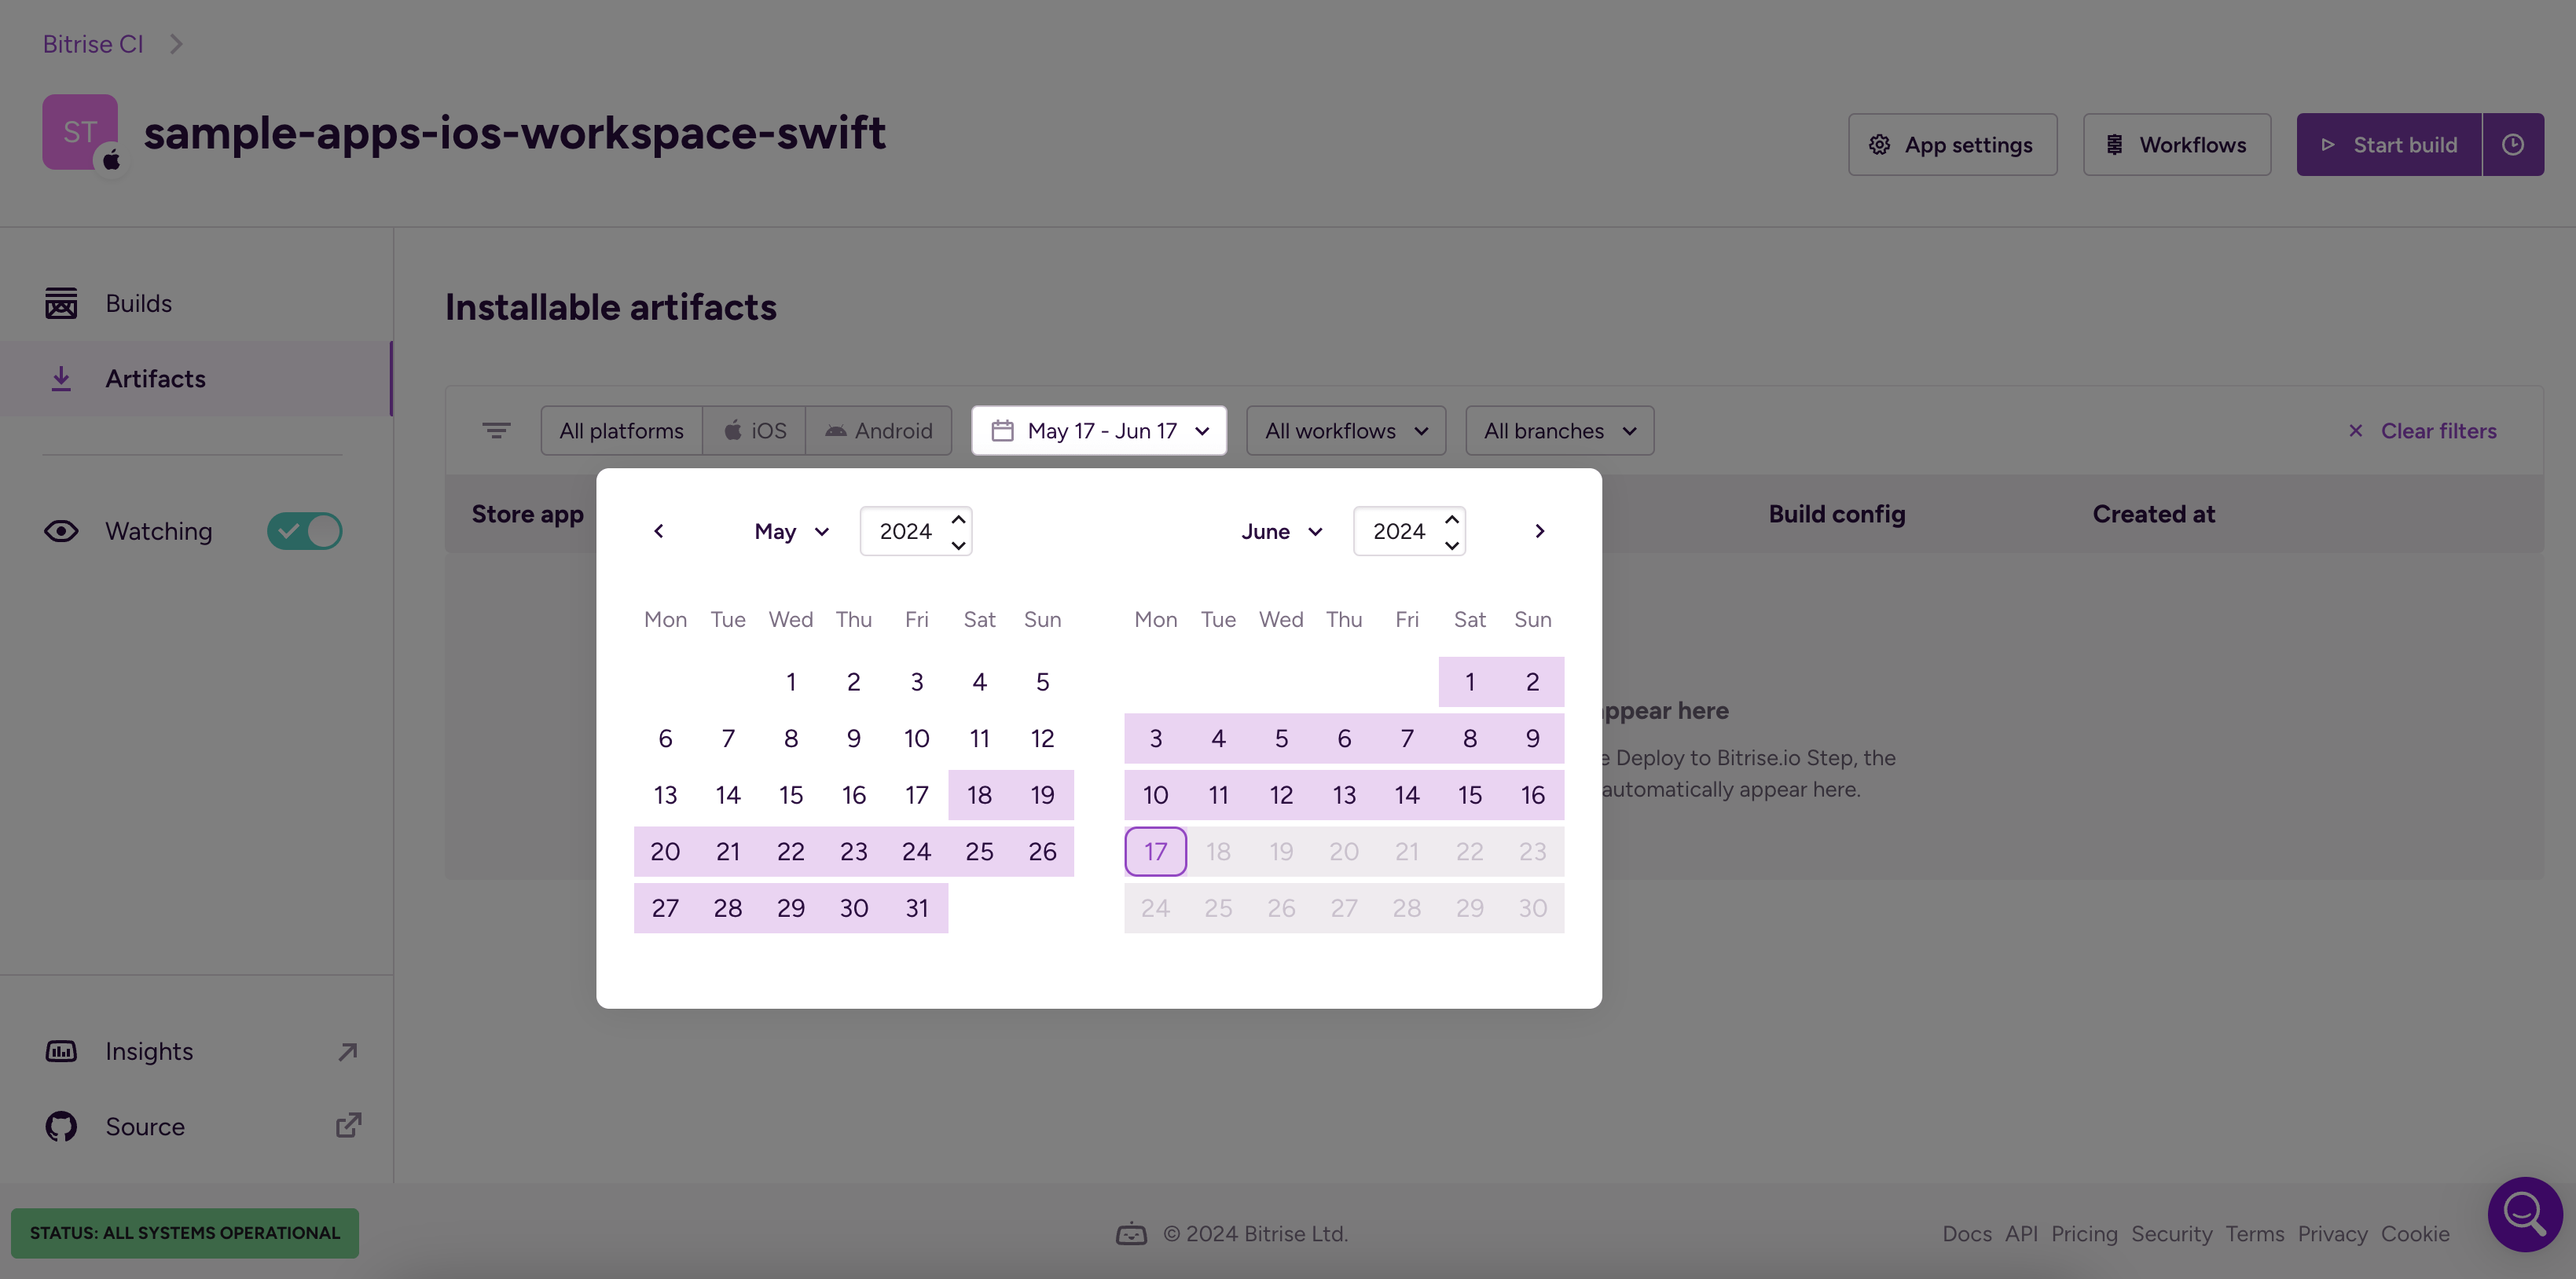Expand the All branches dropdown

1560,431
